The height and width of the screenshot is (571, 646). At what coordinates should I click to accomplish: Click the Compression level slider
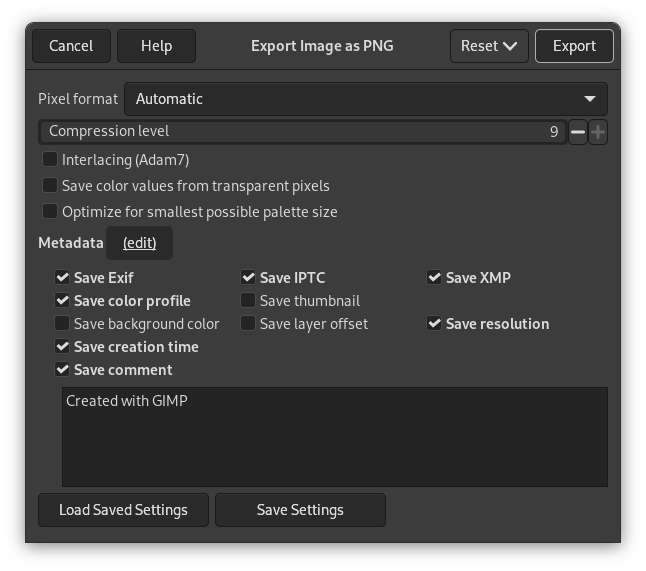pyautogui.click(x=300, y=132)
